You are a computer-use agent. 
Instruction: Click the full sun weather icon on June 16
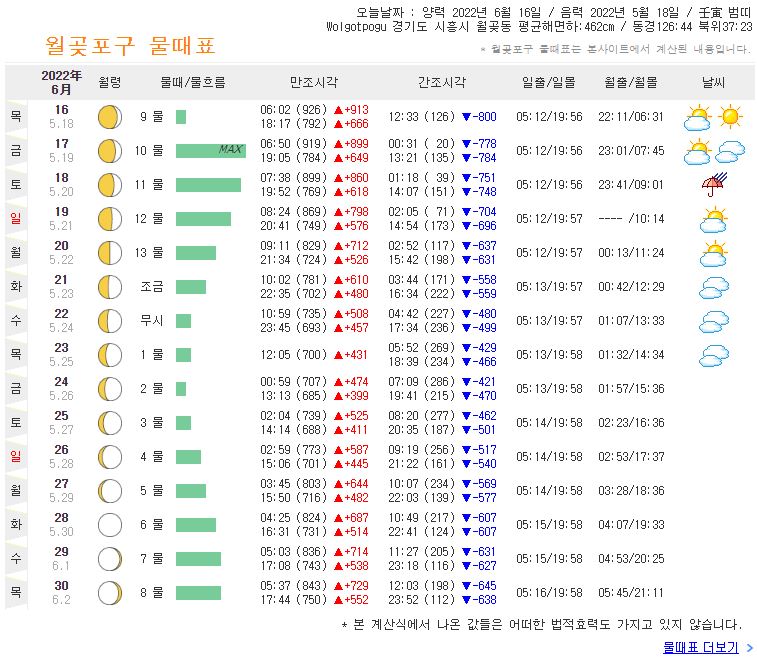click(730, 116)
